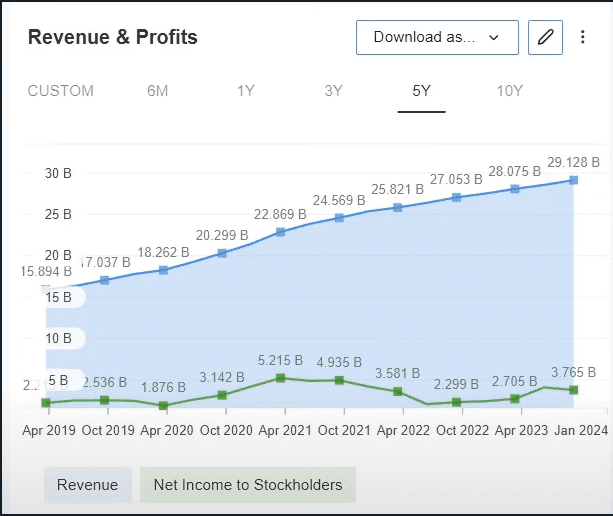Select the 29.128 B revenue point
This screenshot has height=516, width=613.
574,180
